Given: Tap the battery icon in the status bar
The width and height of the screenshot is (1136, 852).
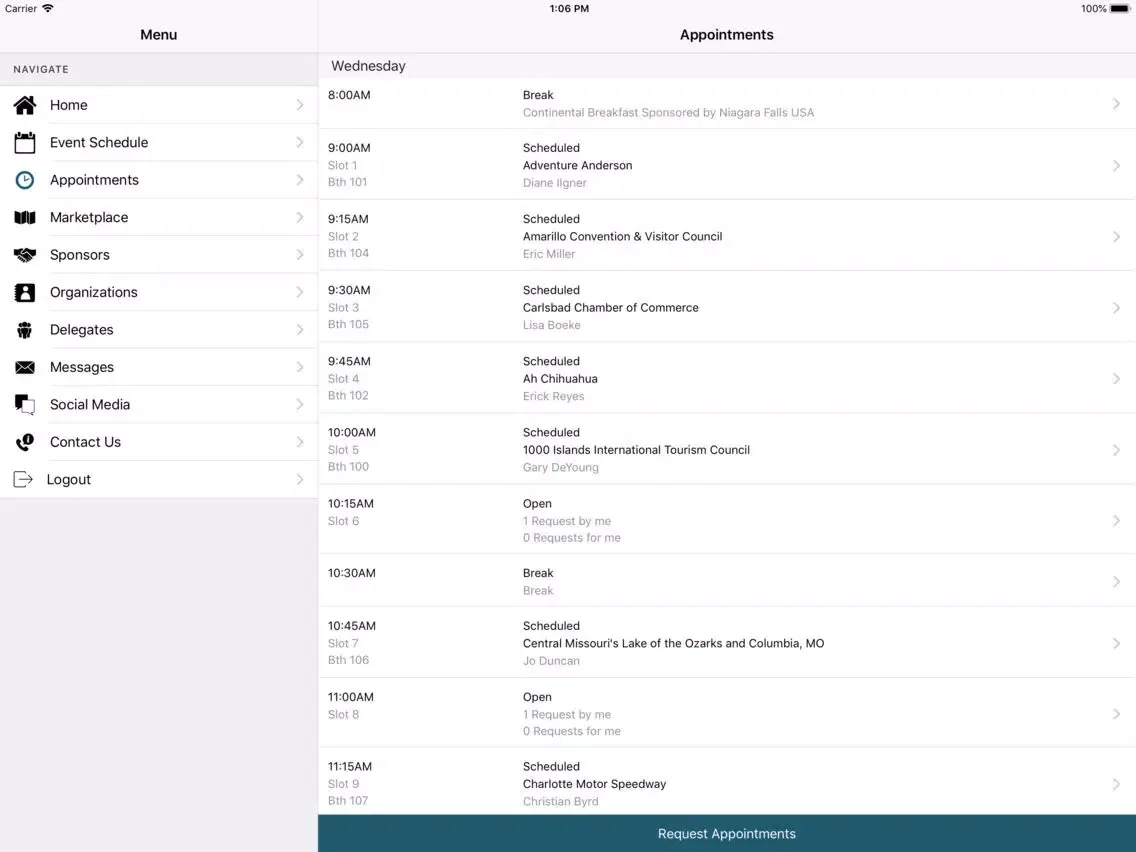Looking at the screenshot, I should [1119, 9].
